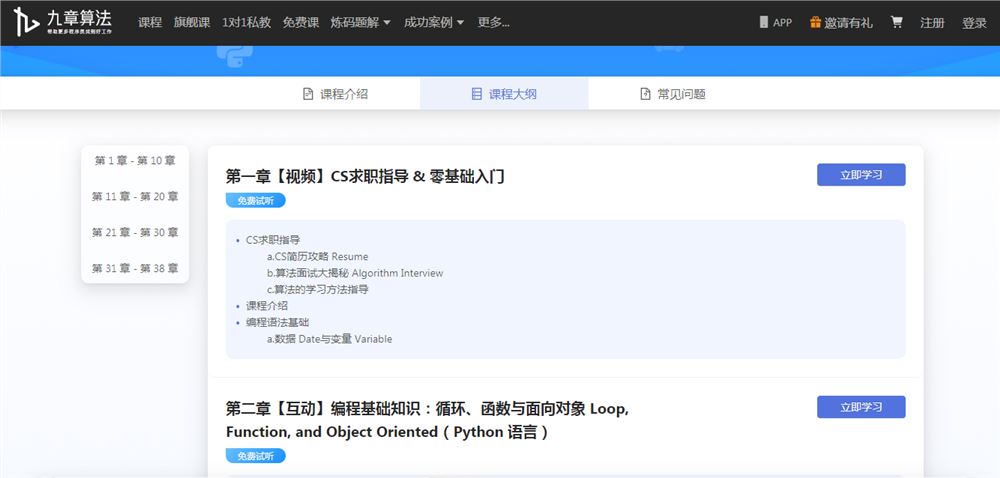Expand the 成功案例 dropdown arrow
The width and height of the screenshot is (1000, 478).
[460, 23]
